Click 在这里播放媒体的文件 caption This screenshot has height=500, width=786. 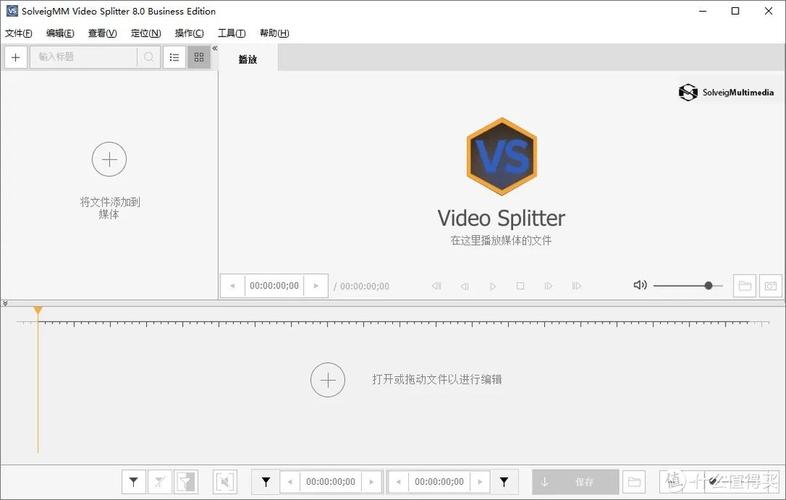click(x=501, y=241)
